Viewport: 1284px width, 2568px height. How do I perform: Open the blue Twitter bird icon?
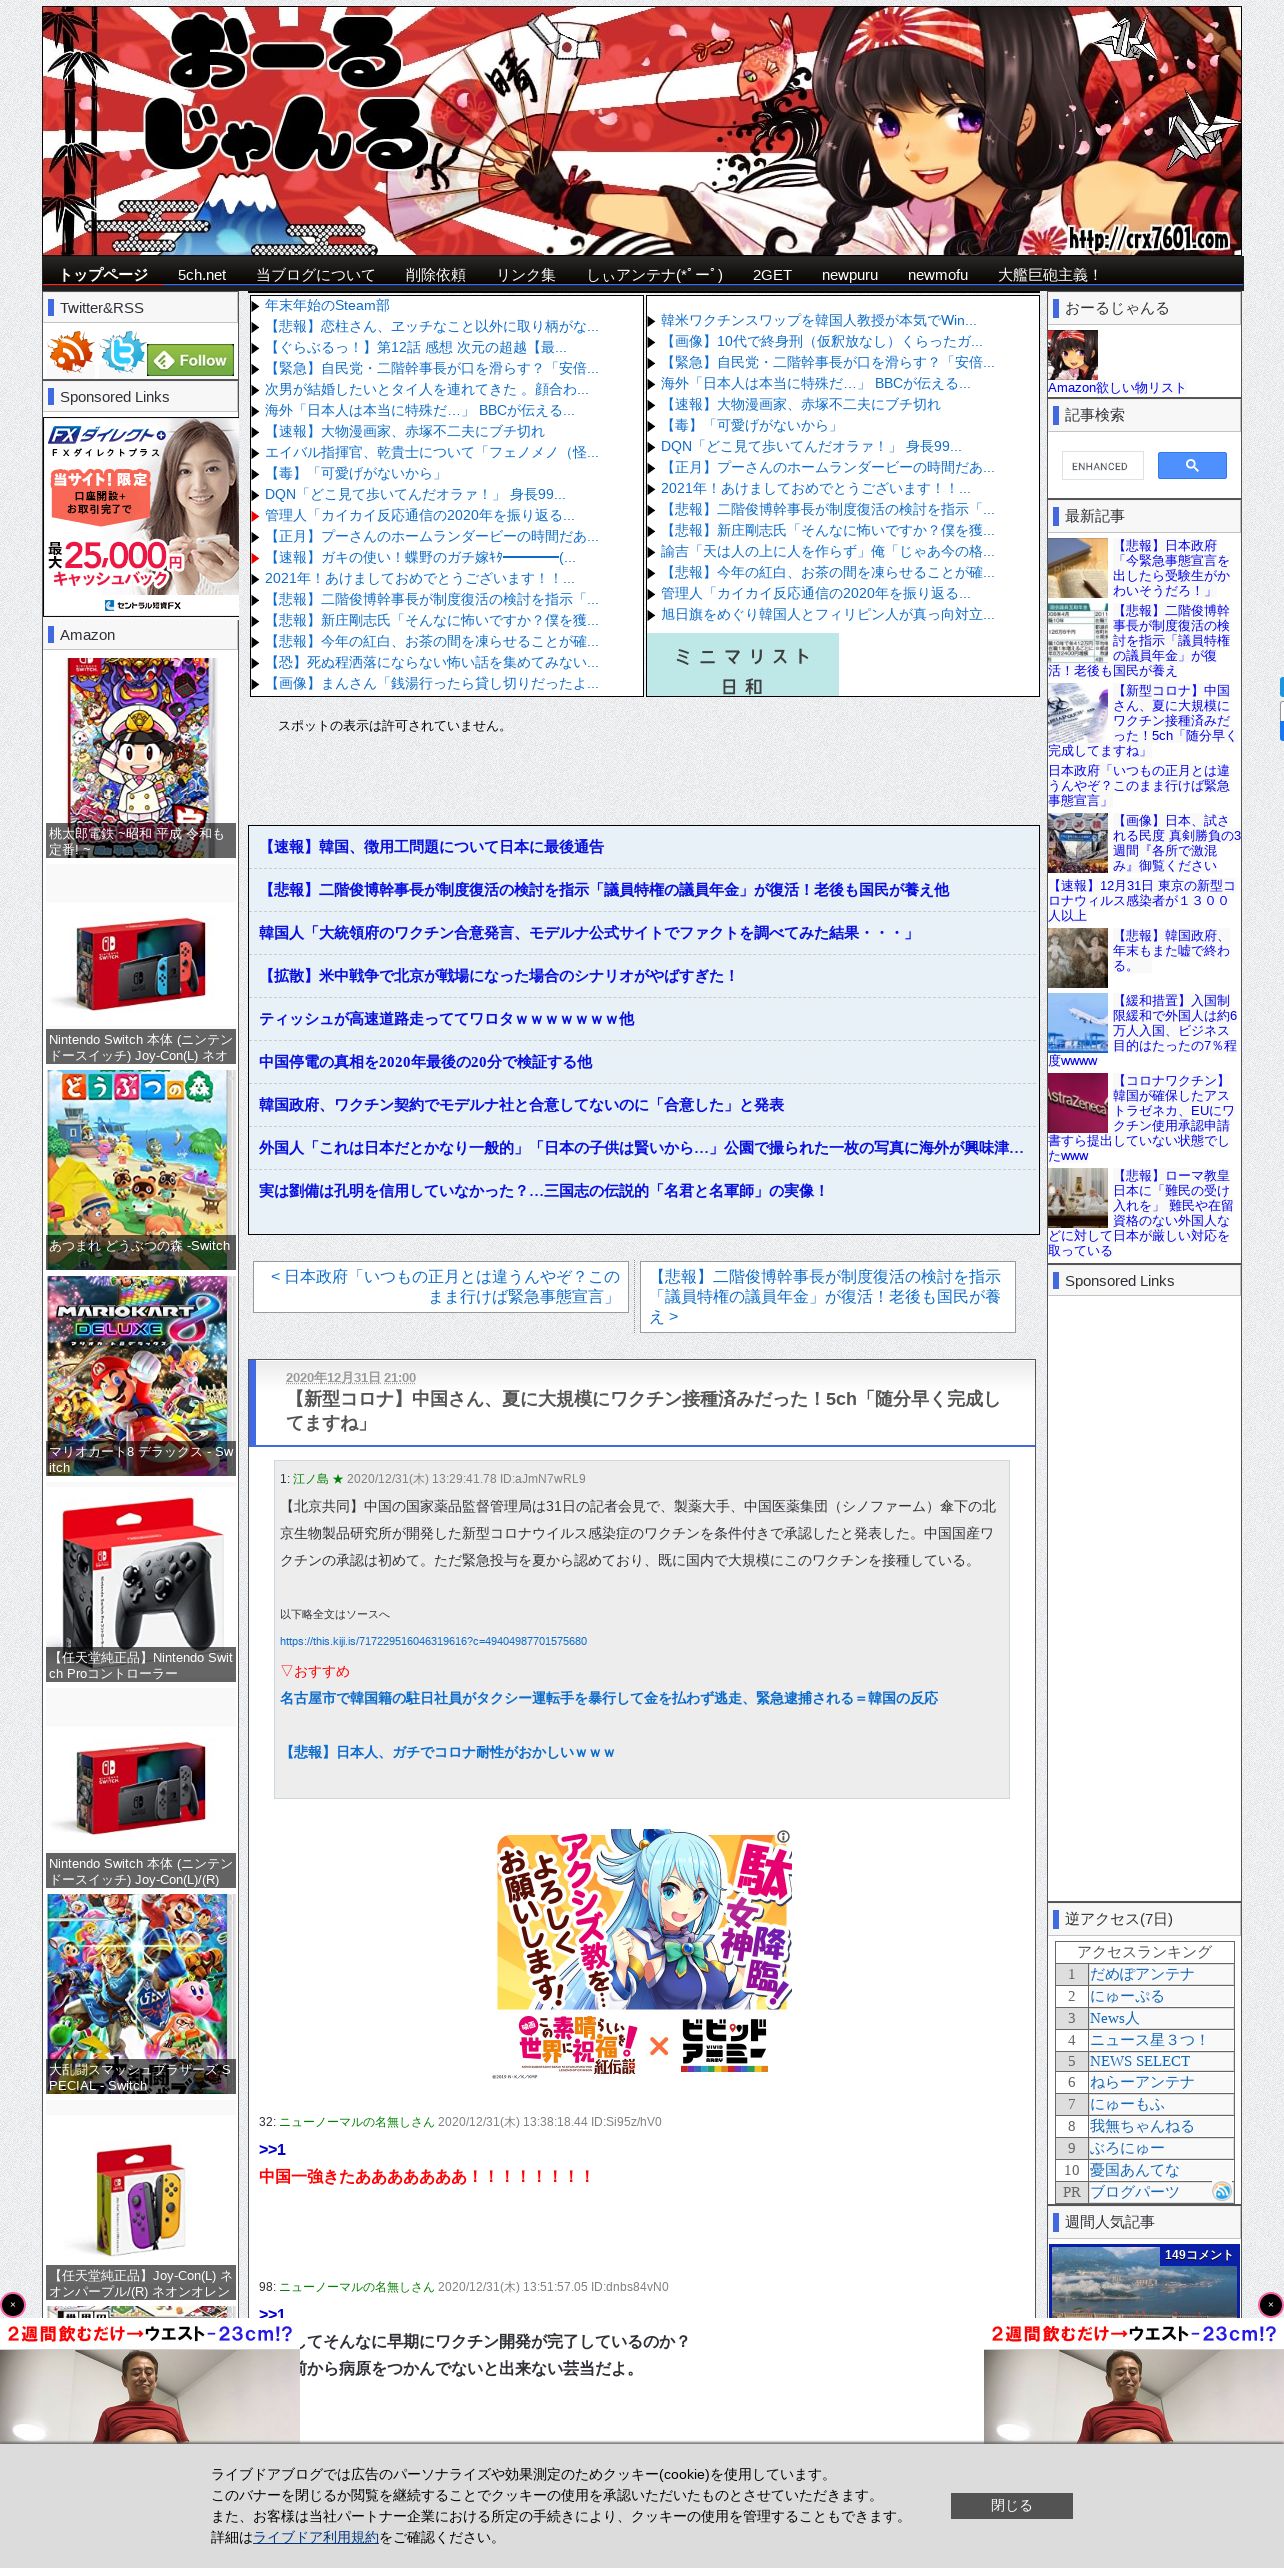coord(124,354)
